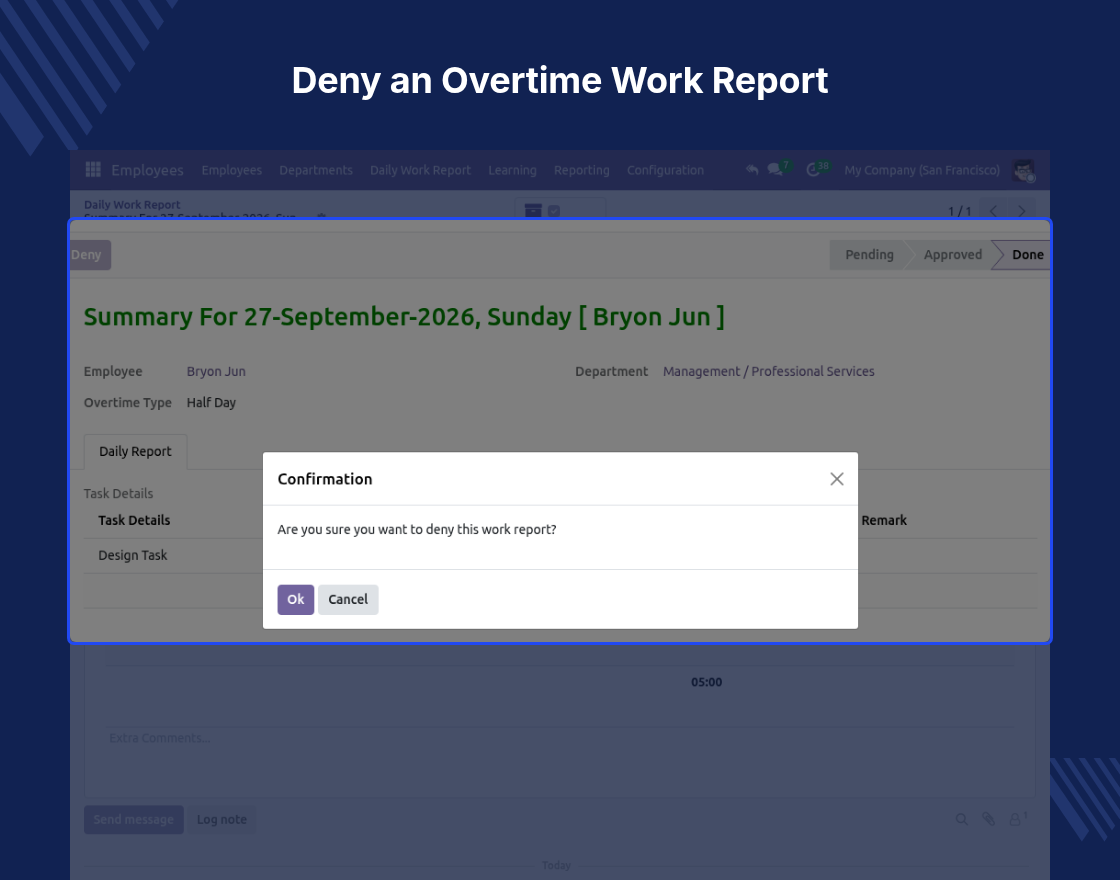Image resolution: width=1120 pixels, height=880 pixels.
Task: Cancel the deny confirmation dialog
Action: coord(348,599)
